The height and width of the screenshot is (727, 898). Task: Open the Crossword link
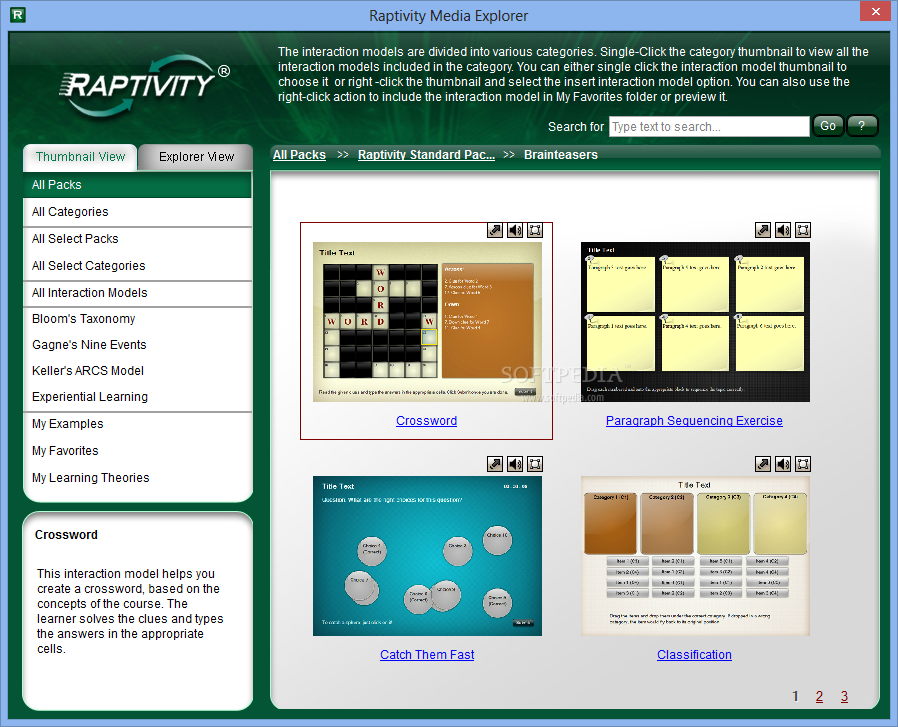click(x=427, y=421)
